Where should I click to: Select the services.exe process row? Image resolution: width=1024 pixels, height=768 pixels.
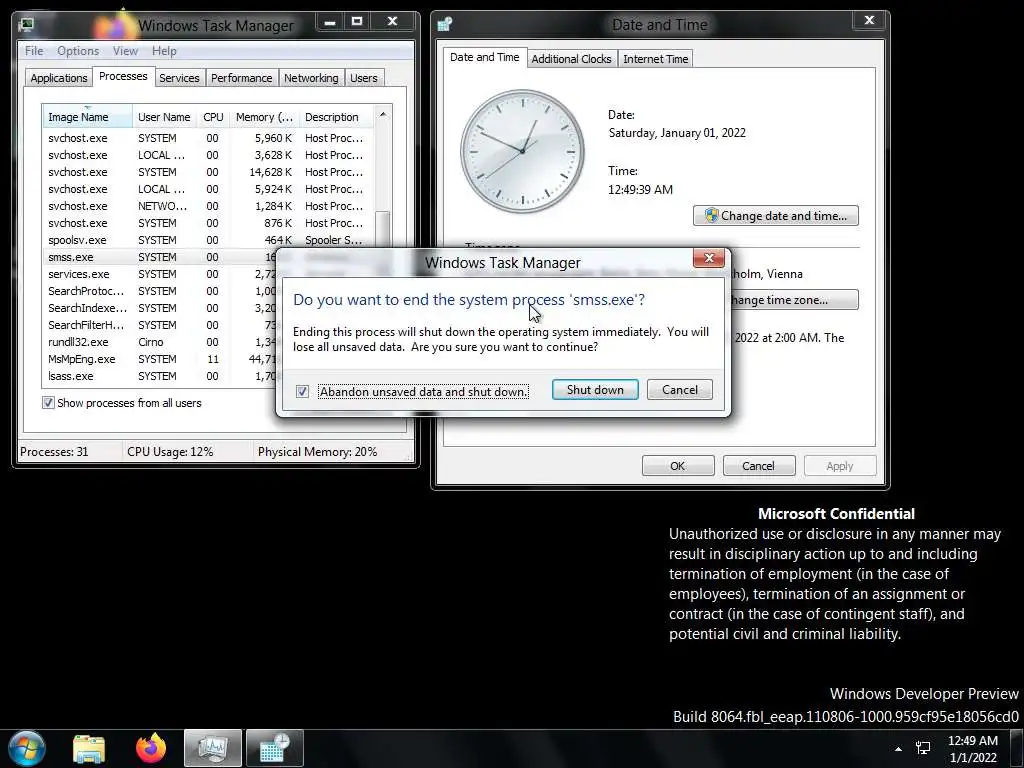[160, 274]
